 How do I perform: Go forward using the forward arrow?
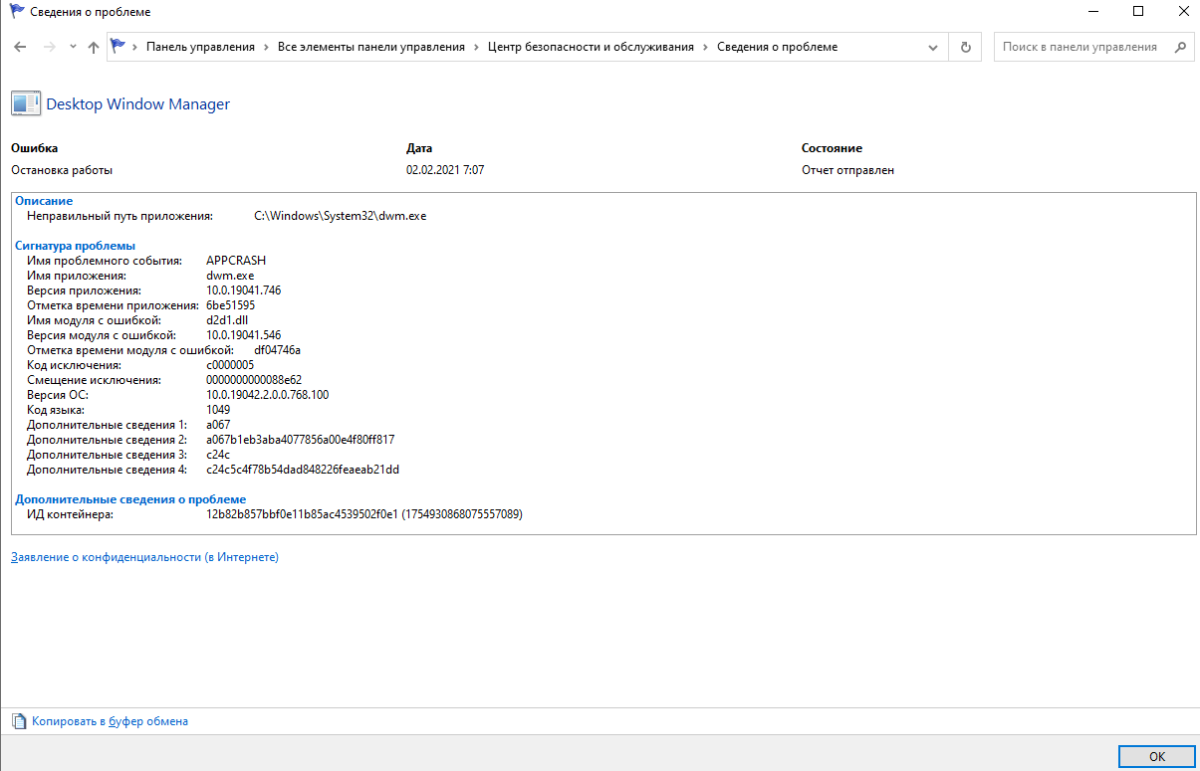[x=49, y=47]
